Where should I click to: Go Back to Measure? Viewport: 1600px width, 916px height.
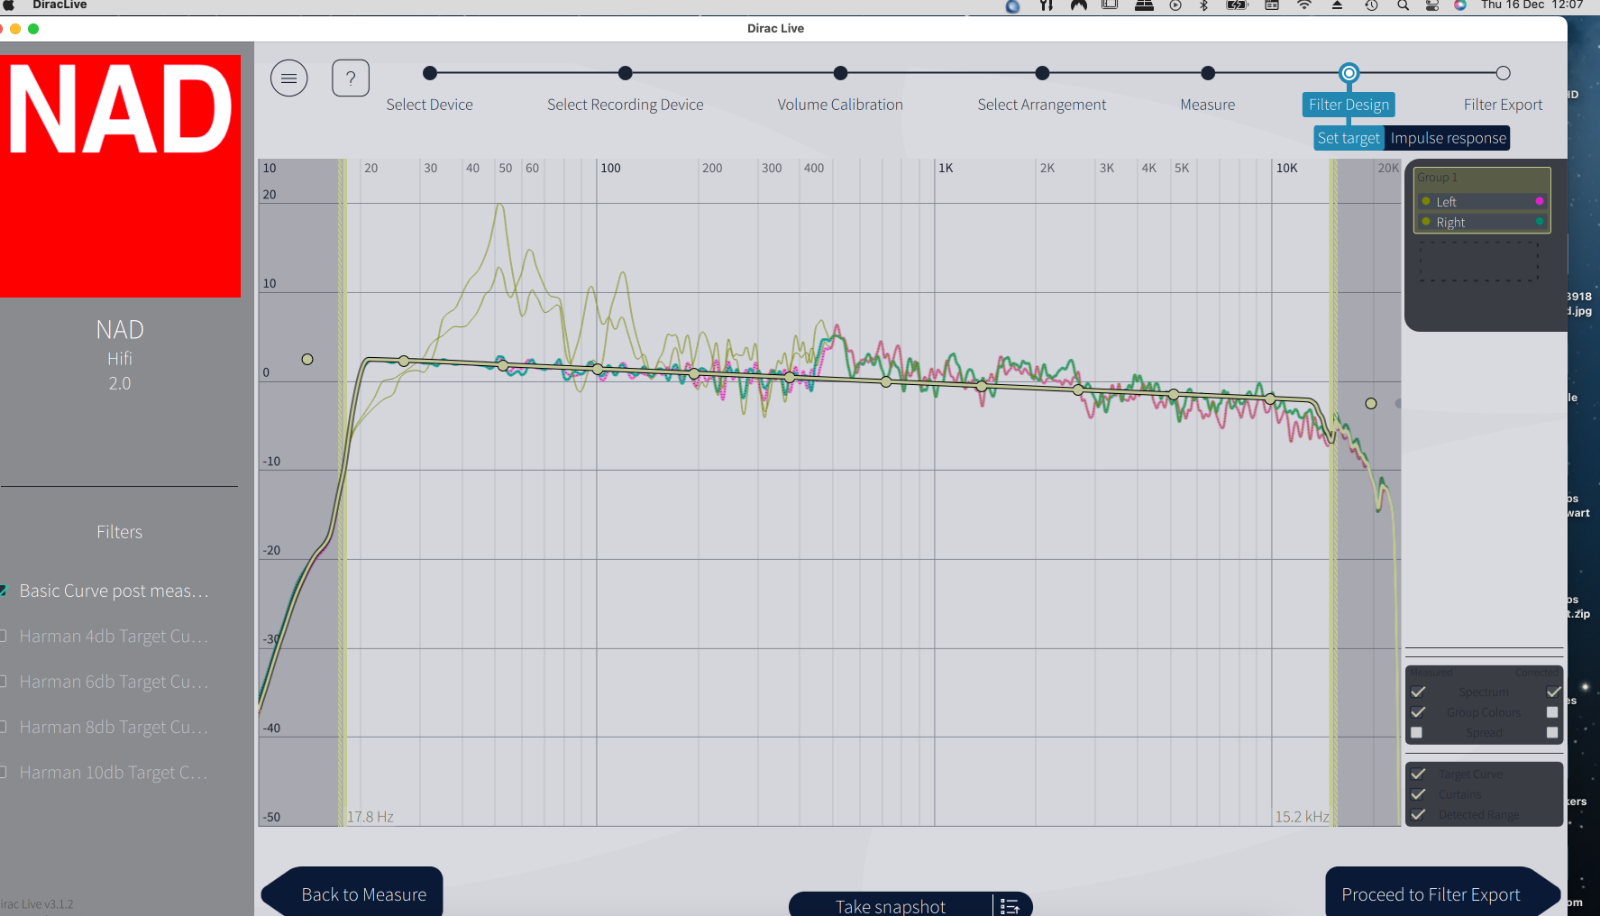click(363, 894)
